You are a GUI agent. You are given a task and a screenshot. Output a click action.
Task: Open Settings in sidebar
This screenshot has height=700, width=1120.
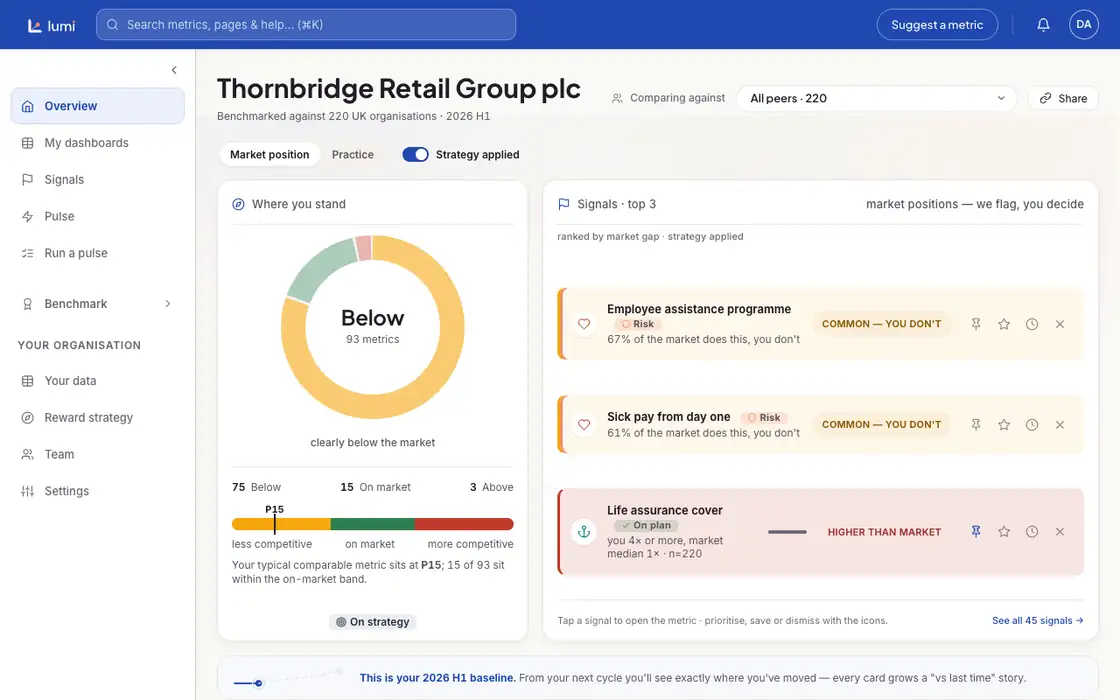97,491
